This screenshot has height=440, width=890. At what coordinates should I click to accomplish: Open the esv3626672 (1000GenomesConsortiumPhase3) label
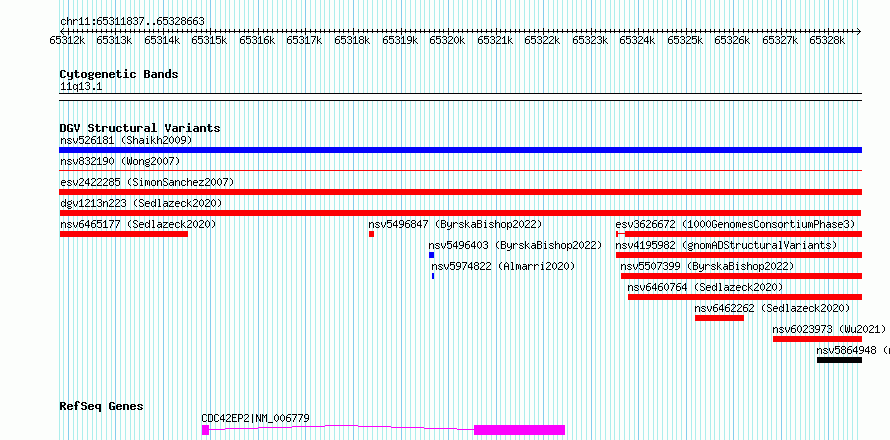point(734,224)
